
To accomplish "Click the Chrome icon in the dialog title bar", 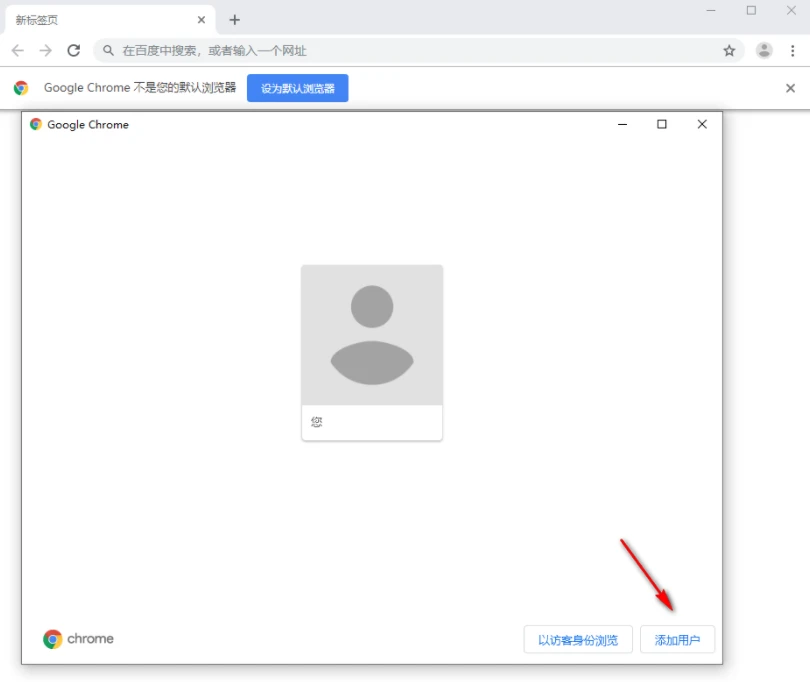I will coord(36,124).
